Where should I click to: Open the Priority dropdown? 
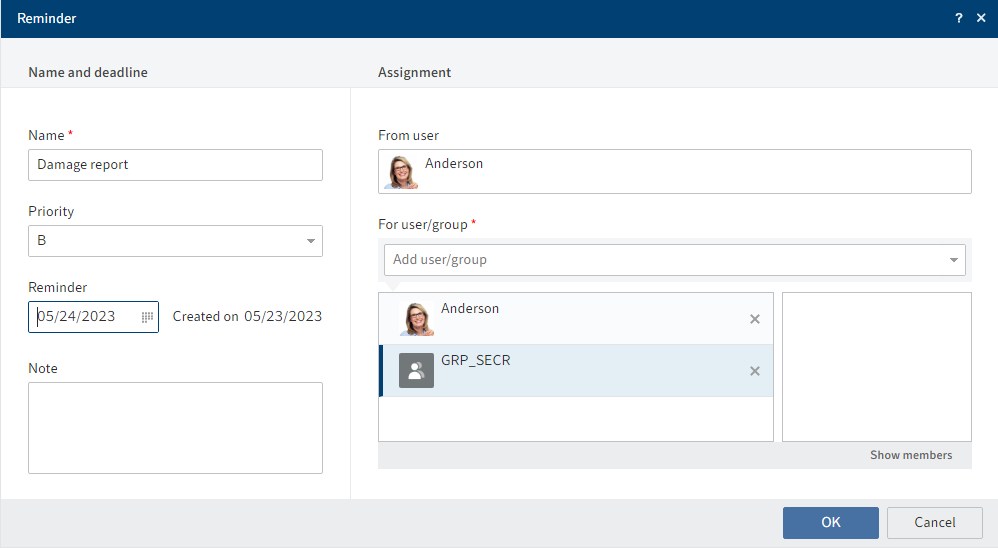311,241
